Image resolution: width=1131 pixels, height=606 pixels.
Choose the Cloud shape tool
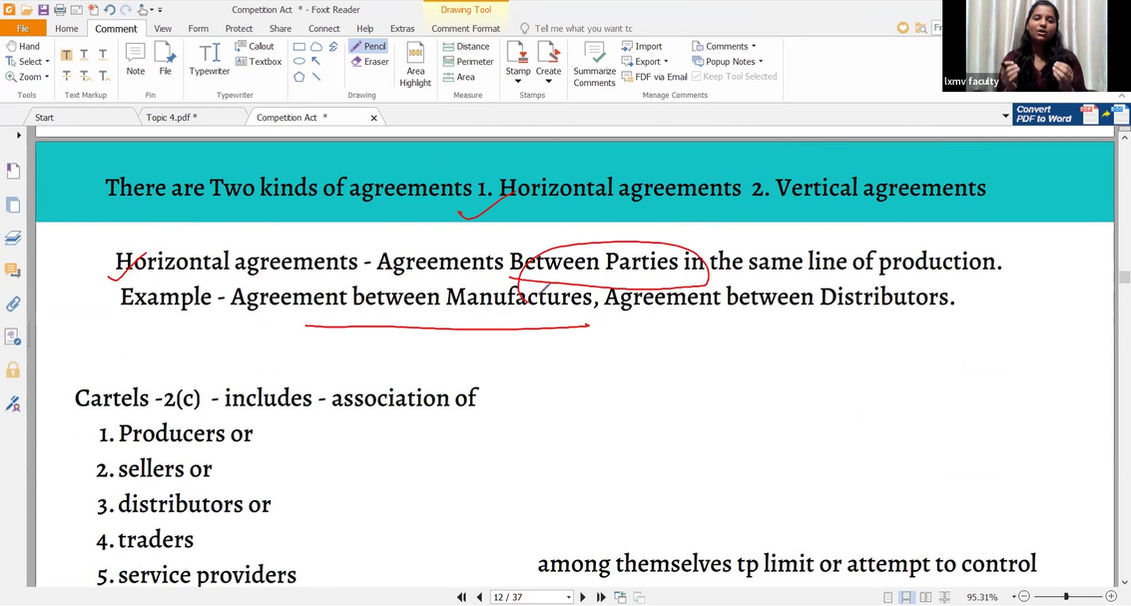pos(316,46)
